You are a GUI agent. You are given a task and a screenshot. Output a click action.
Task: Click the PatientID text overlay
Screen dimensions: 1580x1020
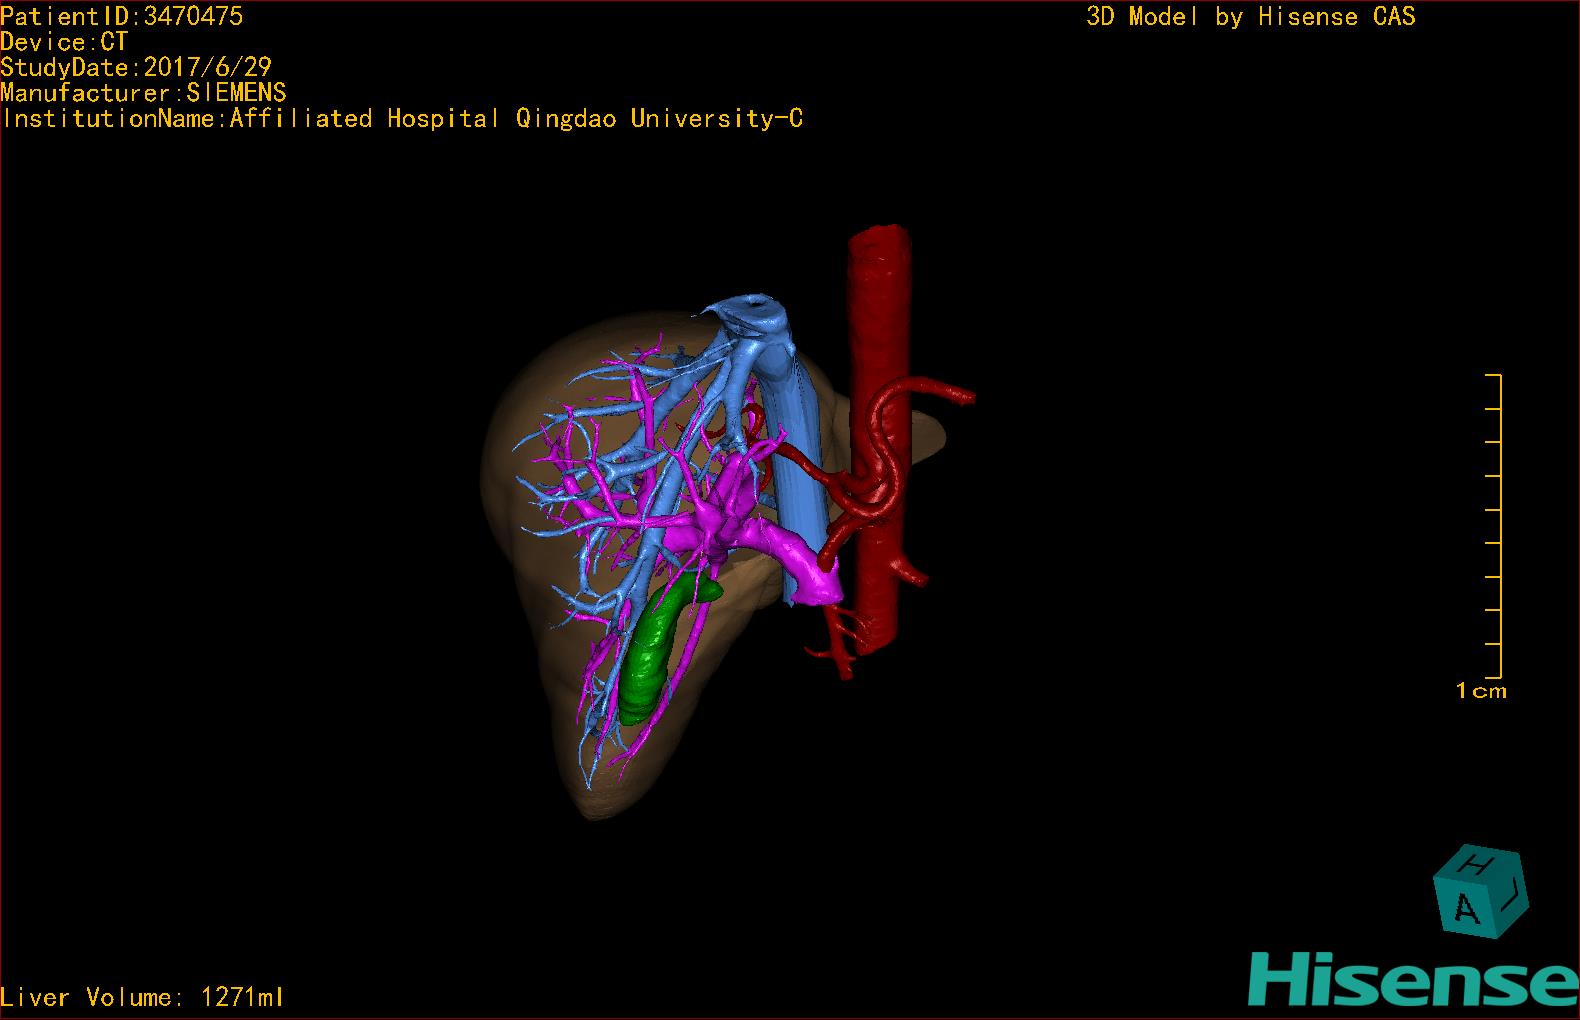(x=122, y=16)
